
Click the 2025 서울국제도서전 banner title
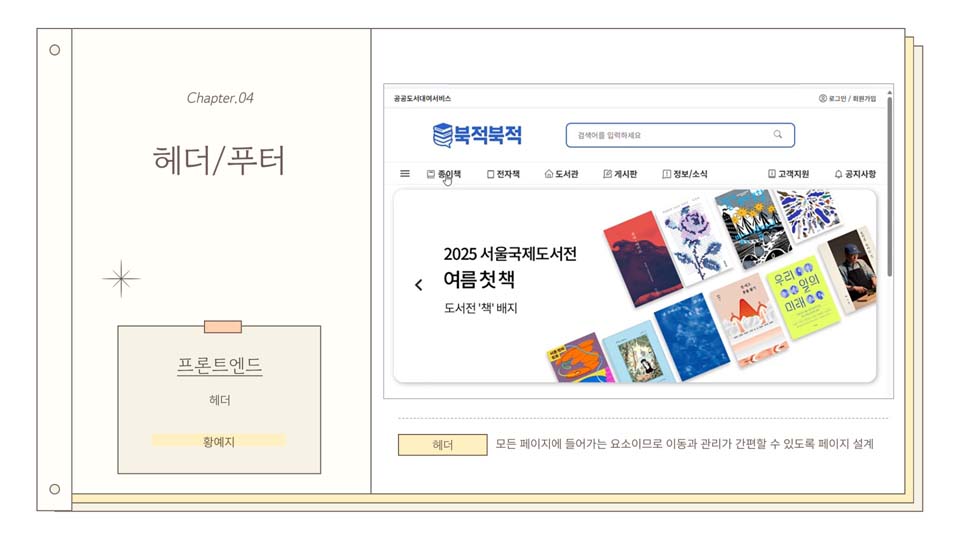[x=510, y=253]
